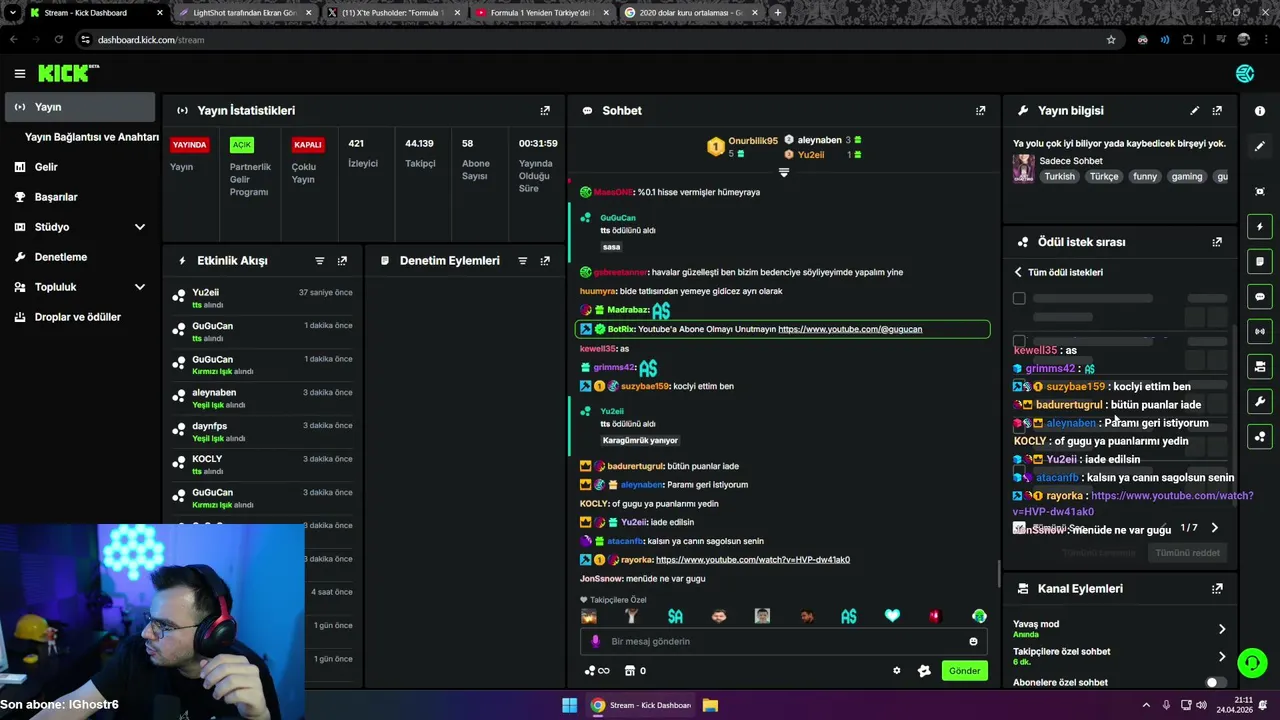Toggle the lightning bolt widget in the right sidebar
This screenshot has height=720, width=1280.
(x=1260, y=227)
